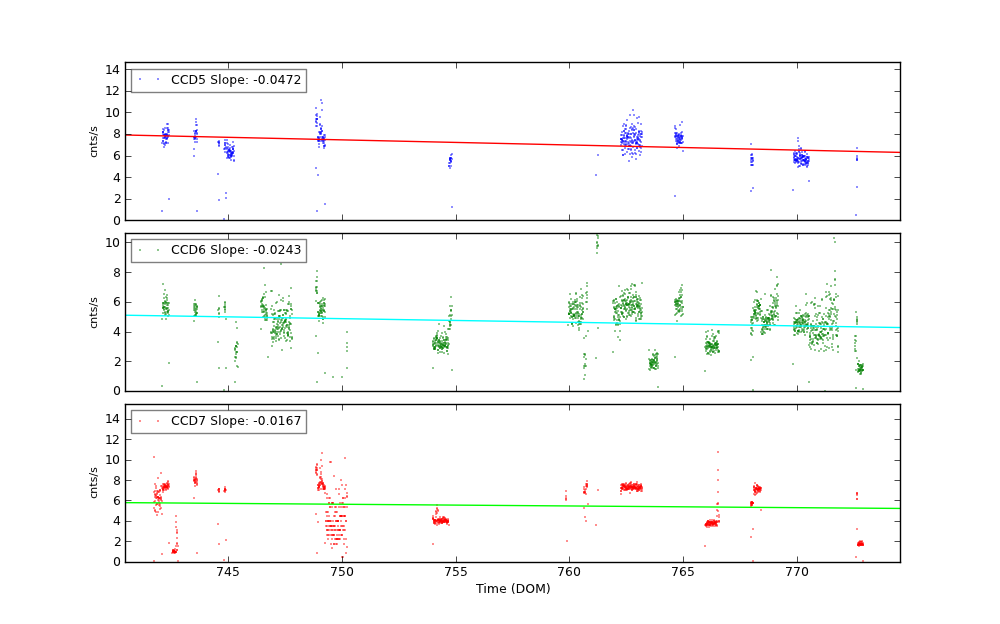Image resolution: width=1000 pixels, height=624 pixels.
Task: Click the 765 tick label on time axis
Action: pos(683,572)
